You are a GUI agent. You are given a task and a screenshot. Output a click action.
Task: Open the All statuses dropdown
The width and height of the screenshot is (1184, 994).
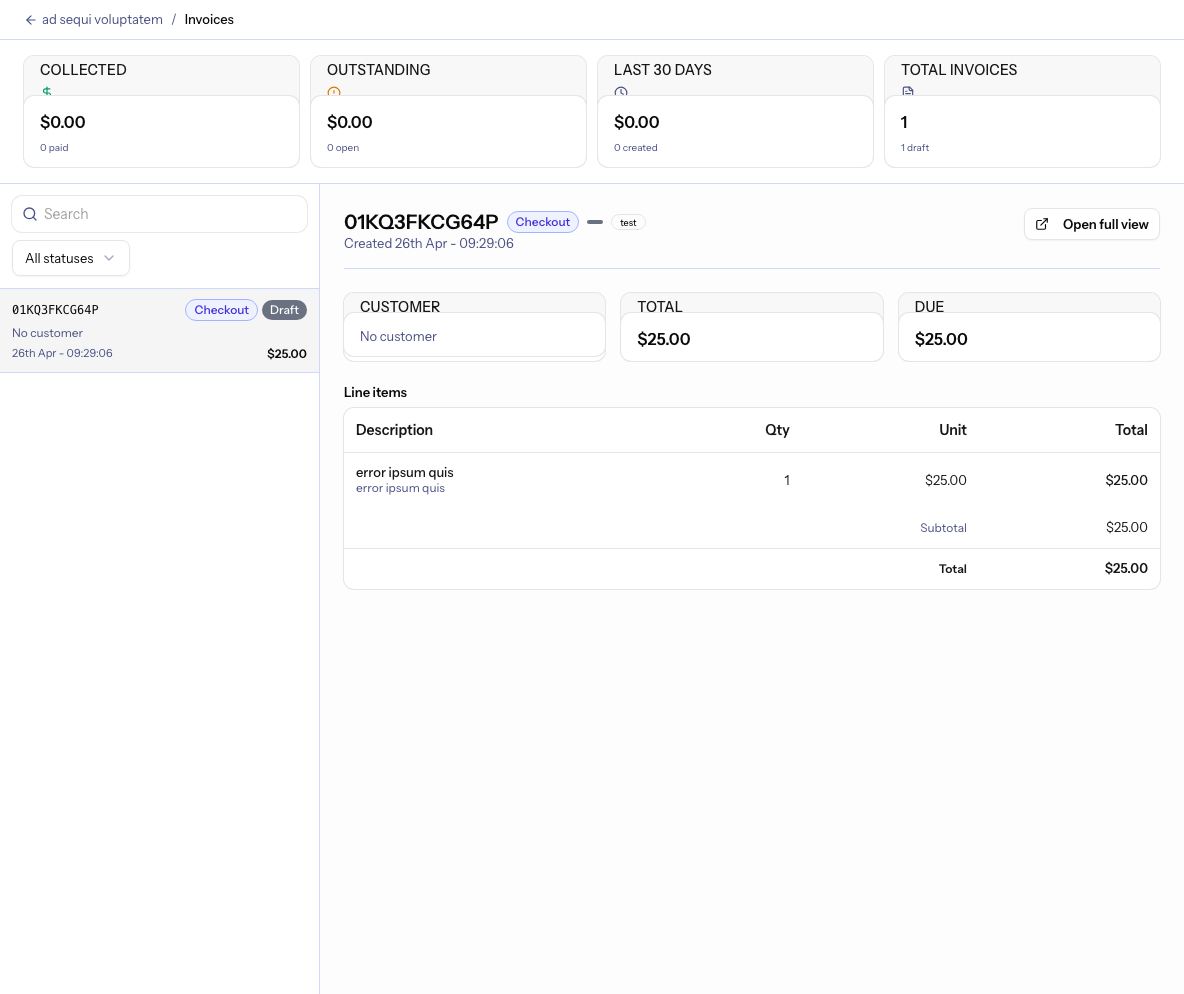tap(71, 258)
